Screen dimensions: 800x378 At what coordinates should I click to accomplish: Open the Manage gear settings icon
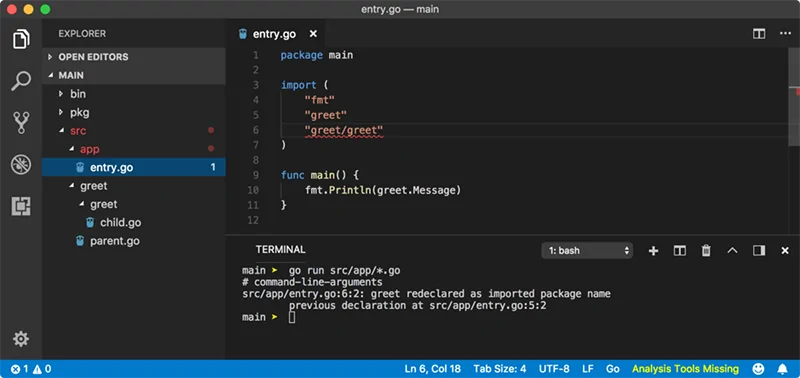pos(21,339)
